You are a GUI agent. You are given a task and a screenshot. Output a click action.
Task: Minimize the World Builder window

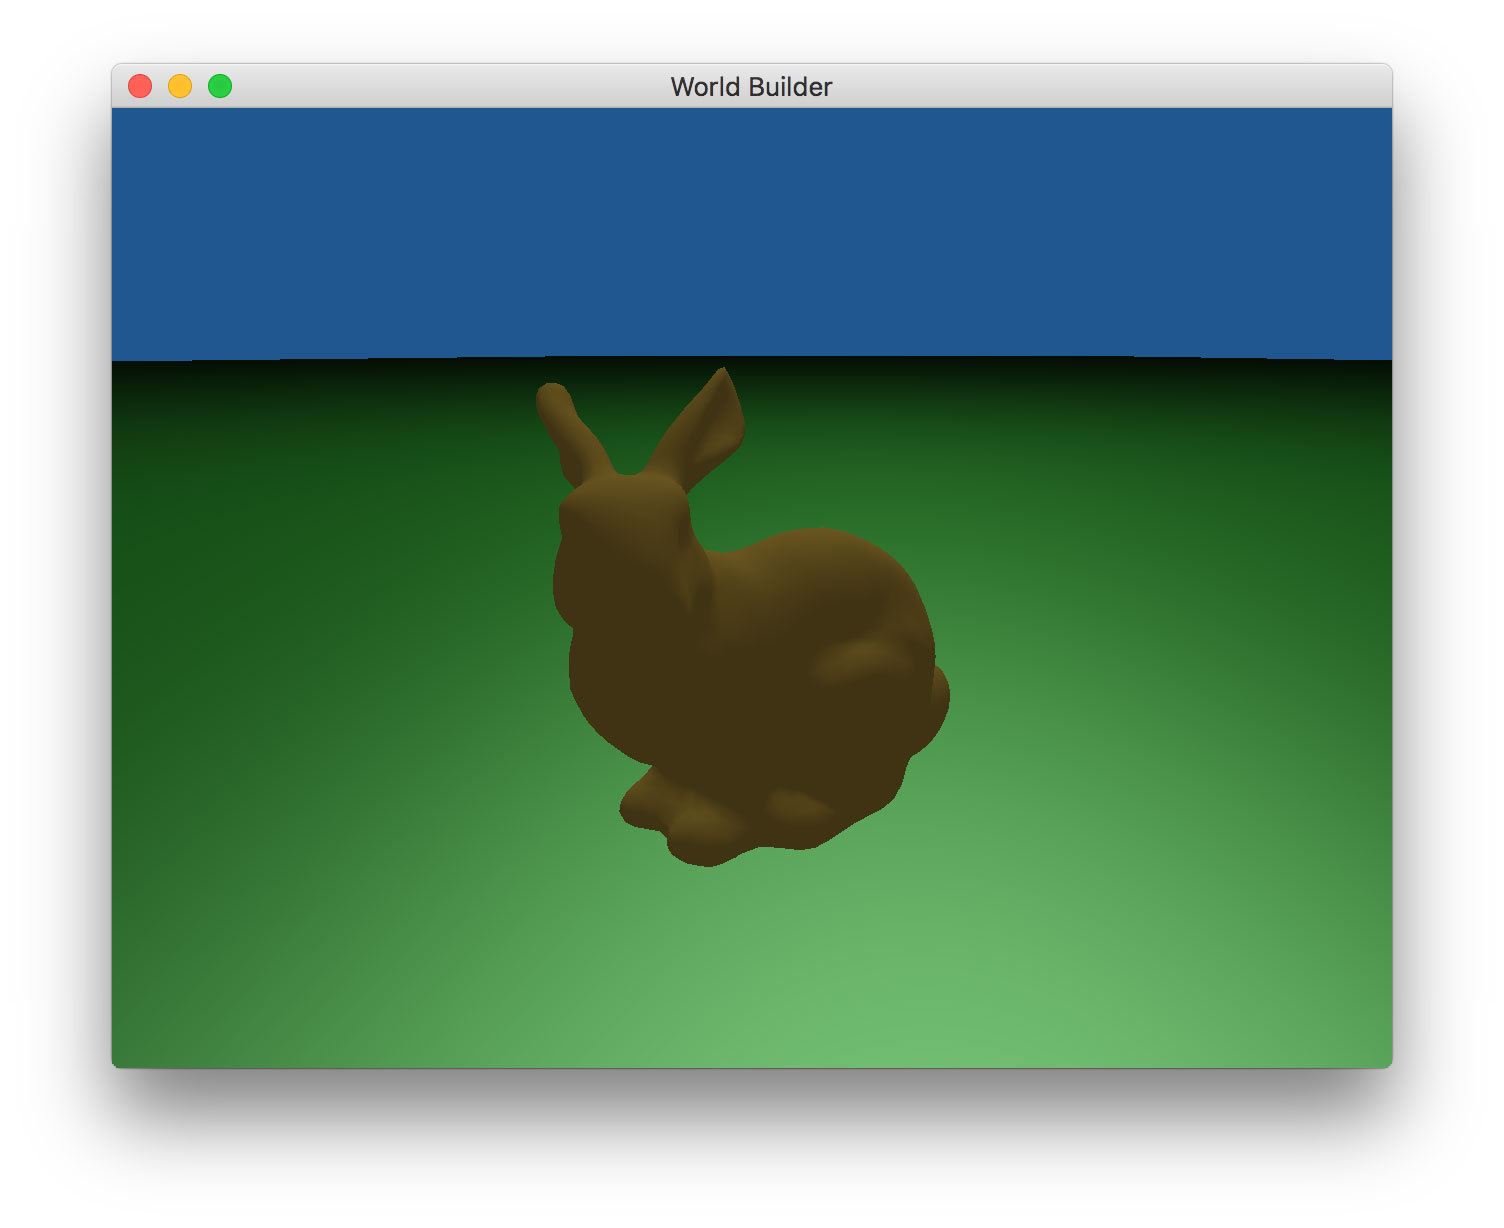(x=180, y=86)
